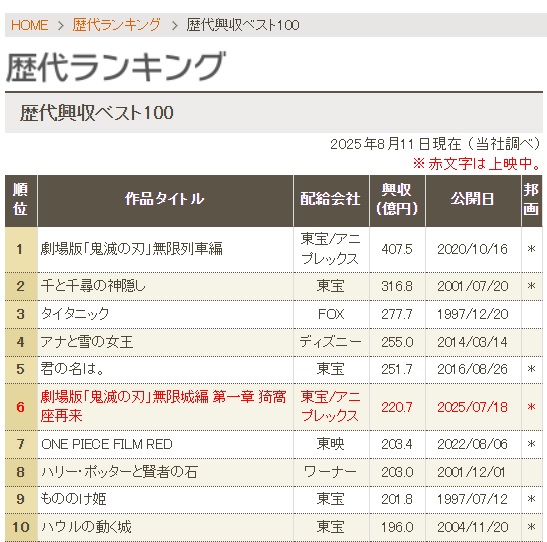
Task: Click the 公開日 column header
Action: pyautogui.click(x=473, y=201)
